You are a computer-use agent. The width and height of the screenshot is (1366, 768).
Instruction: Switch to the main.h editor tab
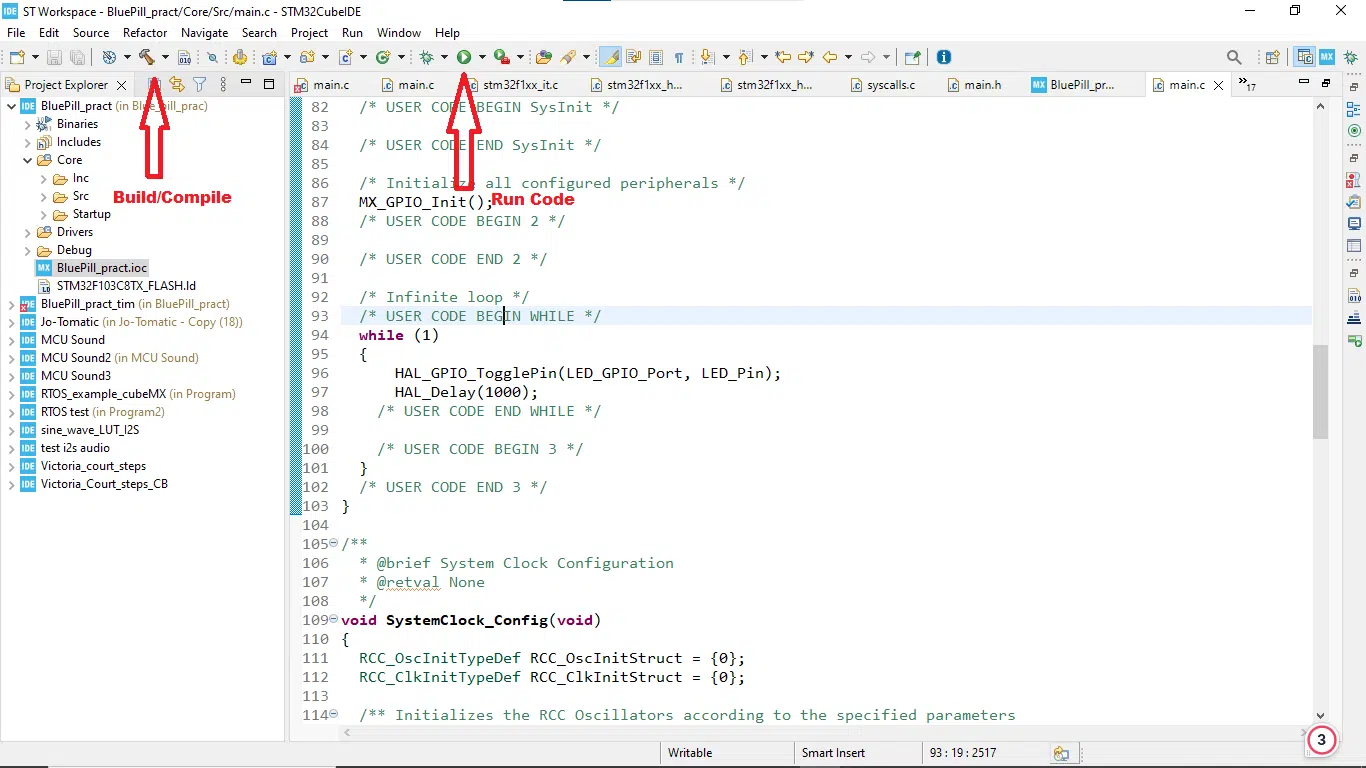coord(973,85)
